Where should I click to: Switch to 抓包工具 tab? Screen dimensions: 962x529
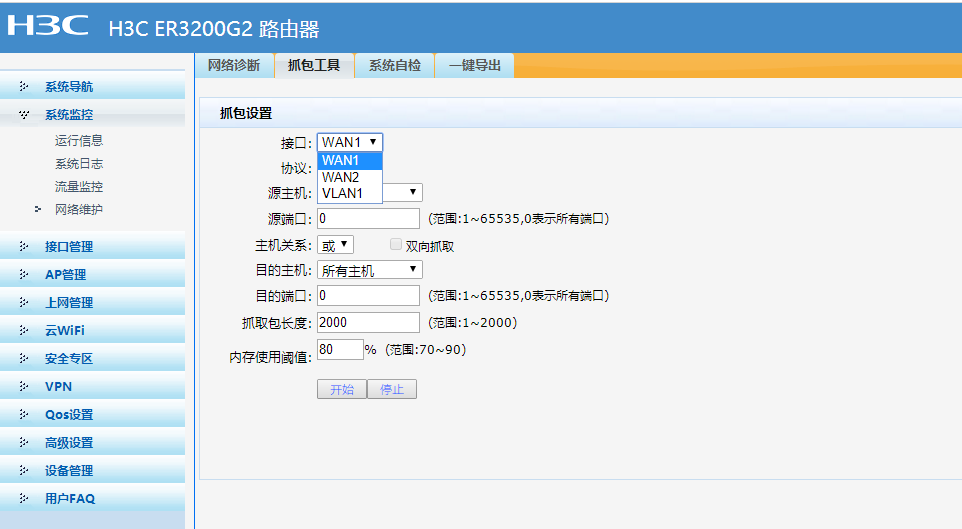[314, 65]
